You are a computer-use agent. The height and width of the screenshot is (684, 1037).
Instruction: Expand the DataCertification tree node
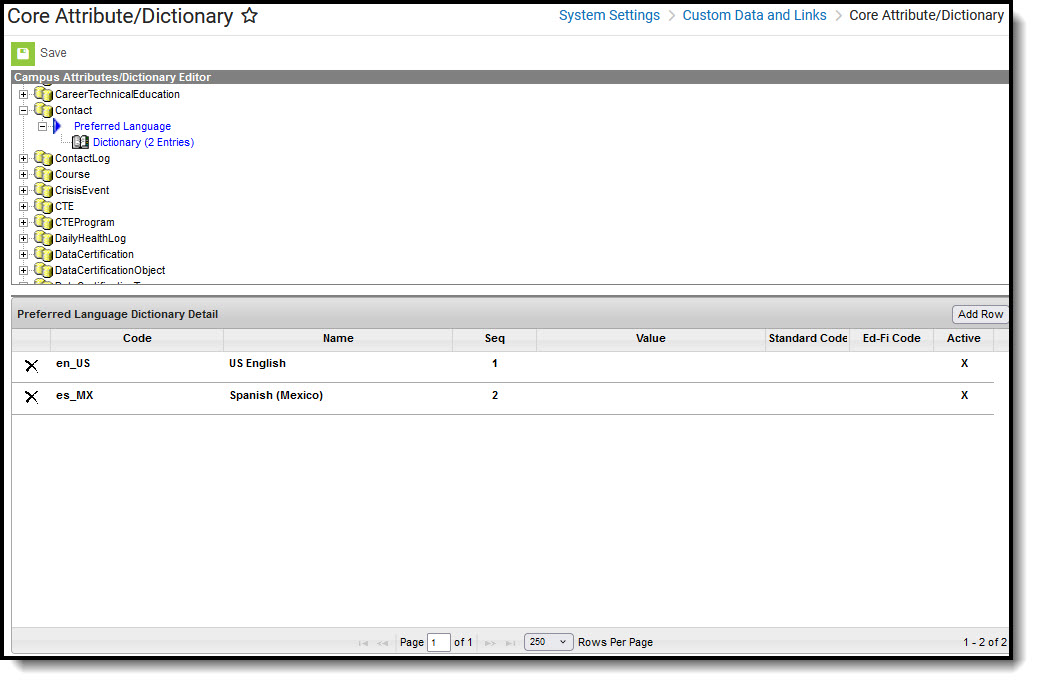pos(24,255)
